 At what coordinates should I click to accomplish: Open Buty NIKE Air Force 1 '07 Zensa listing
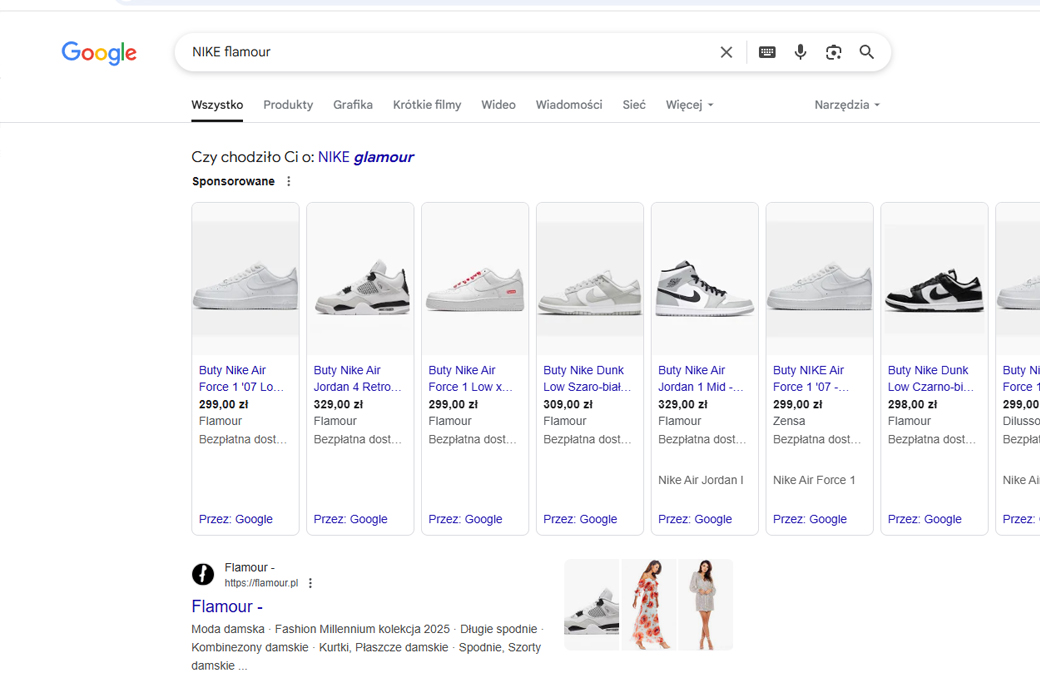coord(811,378)
